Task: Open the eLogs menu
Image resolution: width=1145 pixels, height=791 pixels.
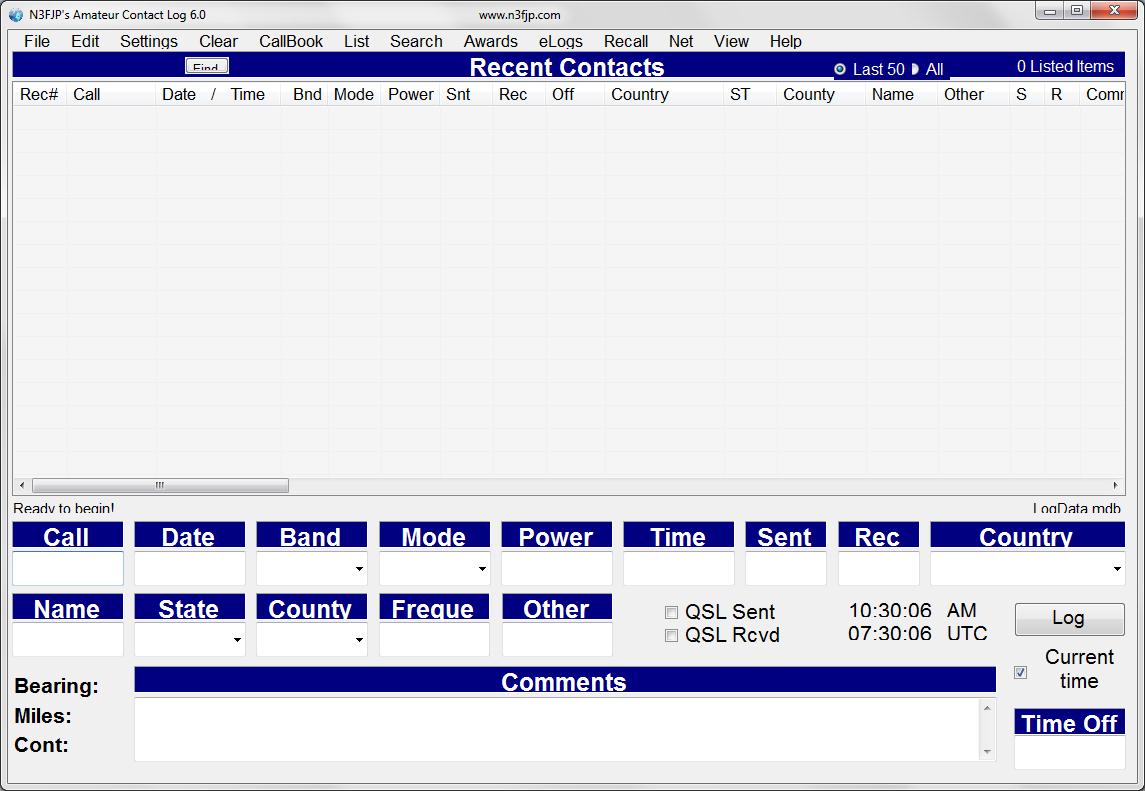Action: [560, 41]
